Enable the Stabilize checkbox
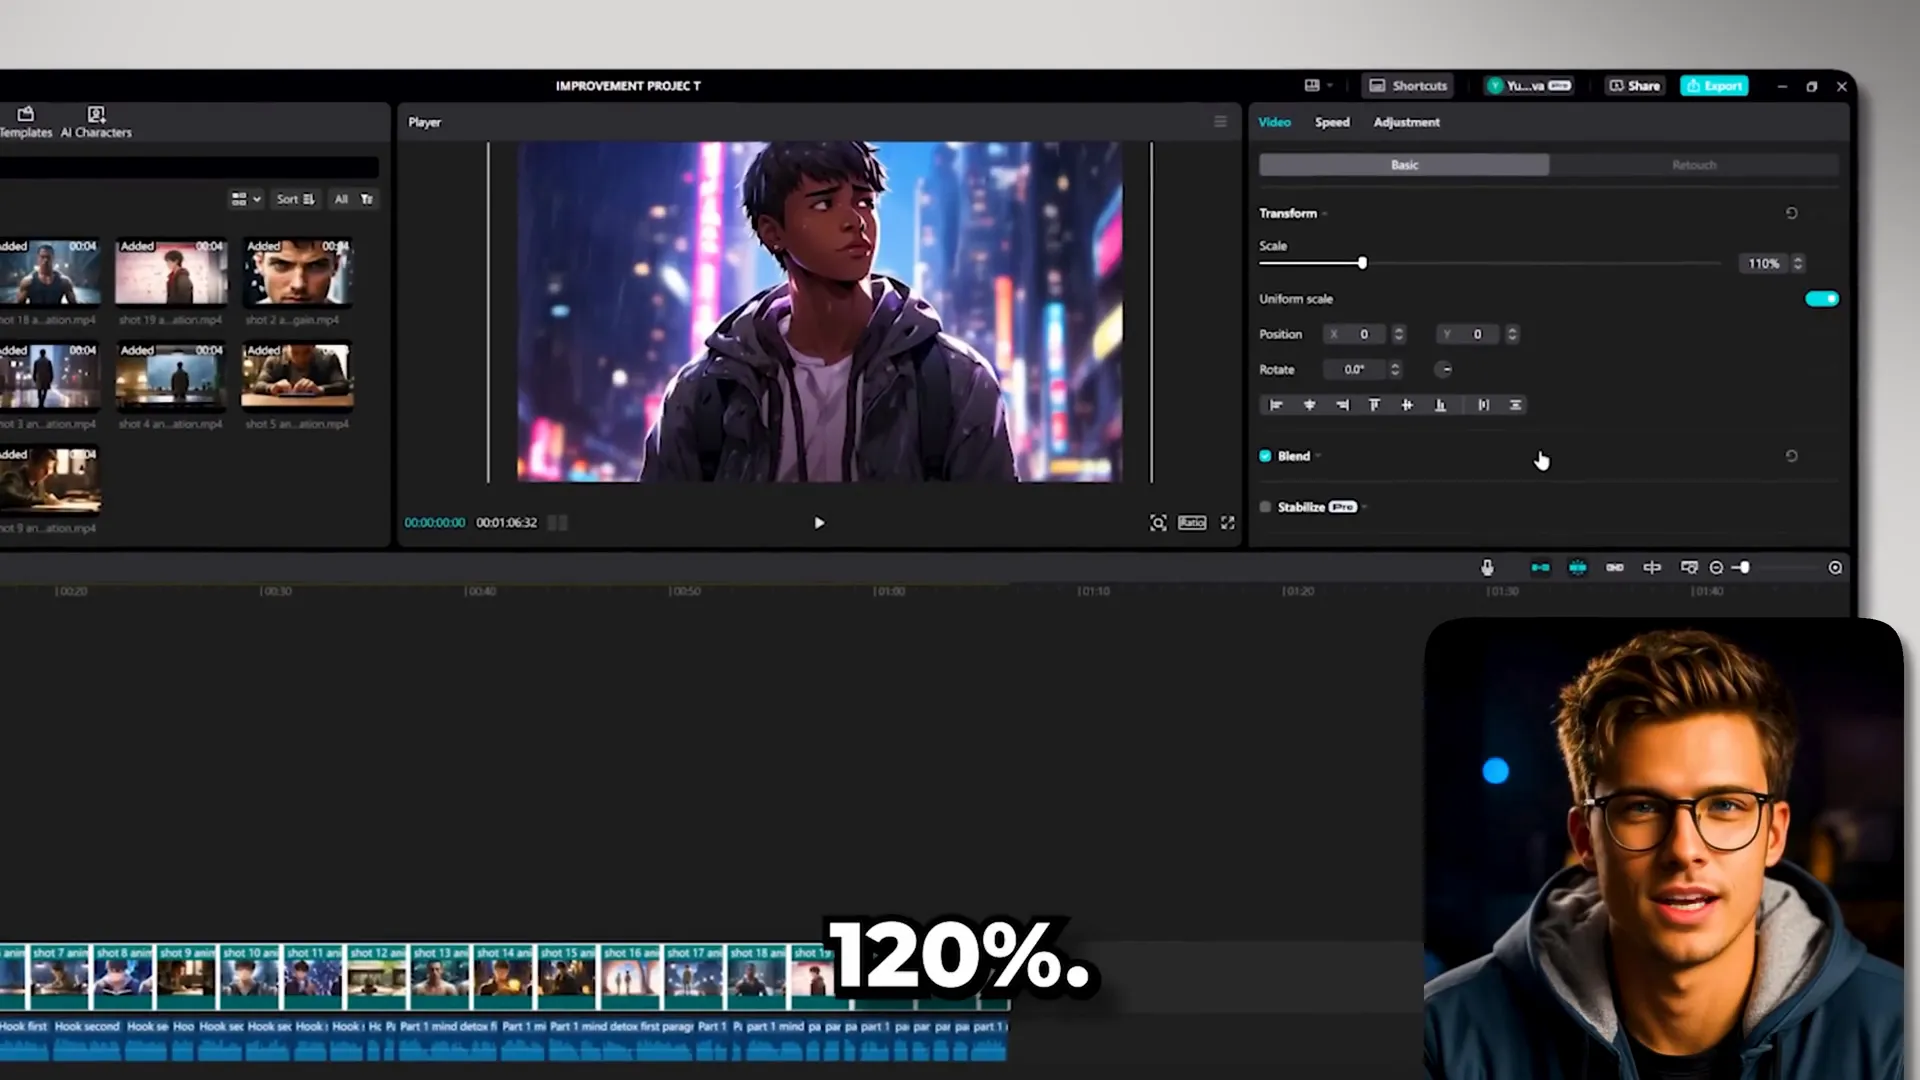Screen dimensions: 1920x1080 [1265, 507]
